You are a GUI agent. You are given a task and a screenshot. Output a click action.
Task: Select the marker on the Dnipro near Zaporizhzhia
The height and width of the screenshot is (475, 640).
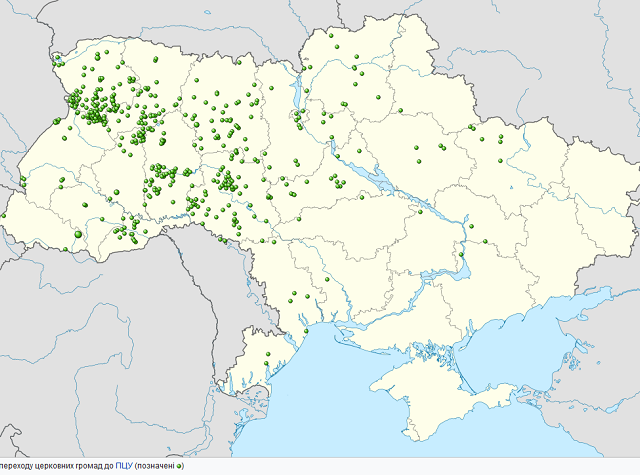click(x=462, y=255)
